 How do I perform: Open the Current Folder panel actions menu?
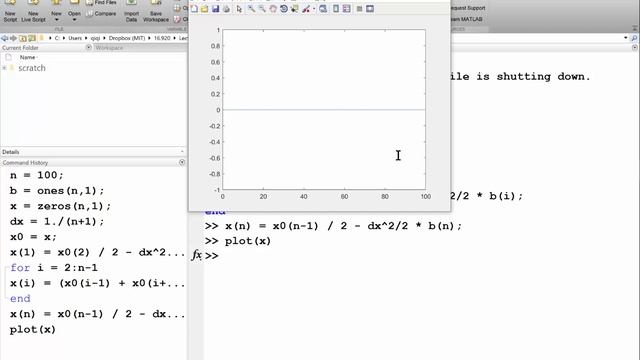pyautogui.click(x=89, y=47)
